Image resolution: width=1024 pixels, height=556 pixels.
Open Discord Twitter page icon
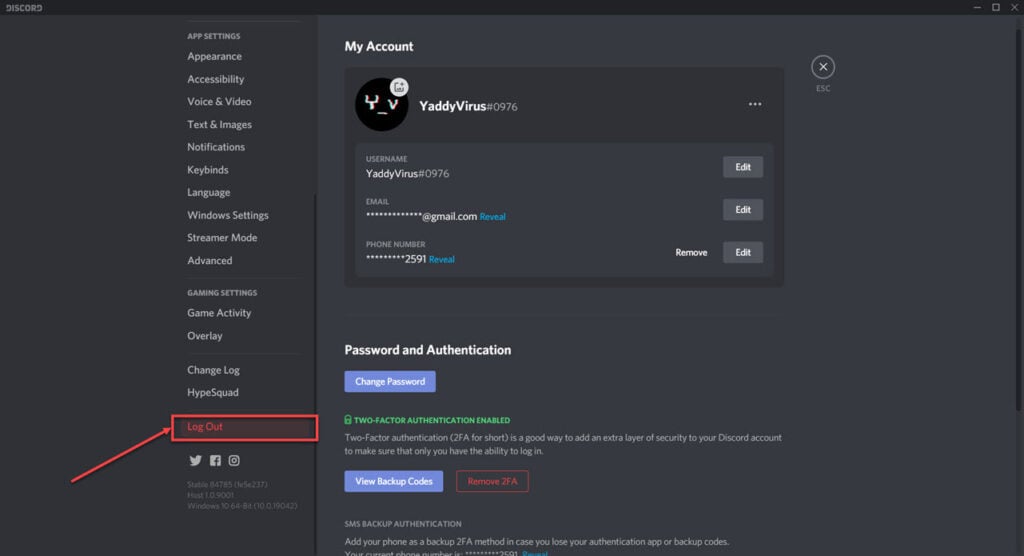[x=195, y=461]
